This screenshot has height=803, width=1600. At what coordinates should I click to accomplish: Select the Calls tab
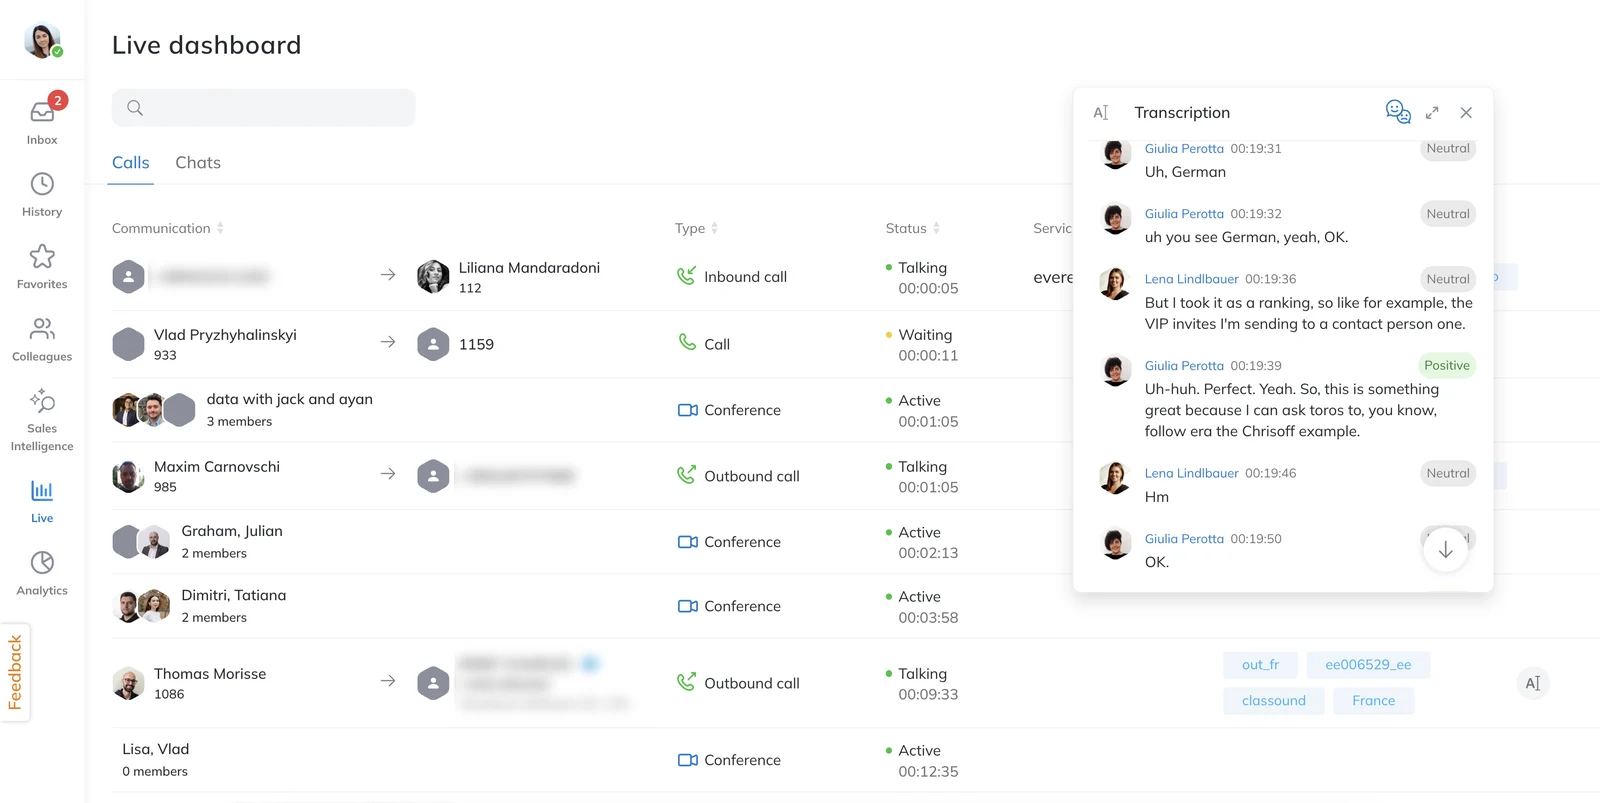click(x=131, y=163)
